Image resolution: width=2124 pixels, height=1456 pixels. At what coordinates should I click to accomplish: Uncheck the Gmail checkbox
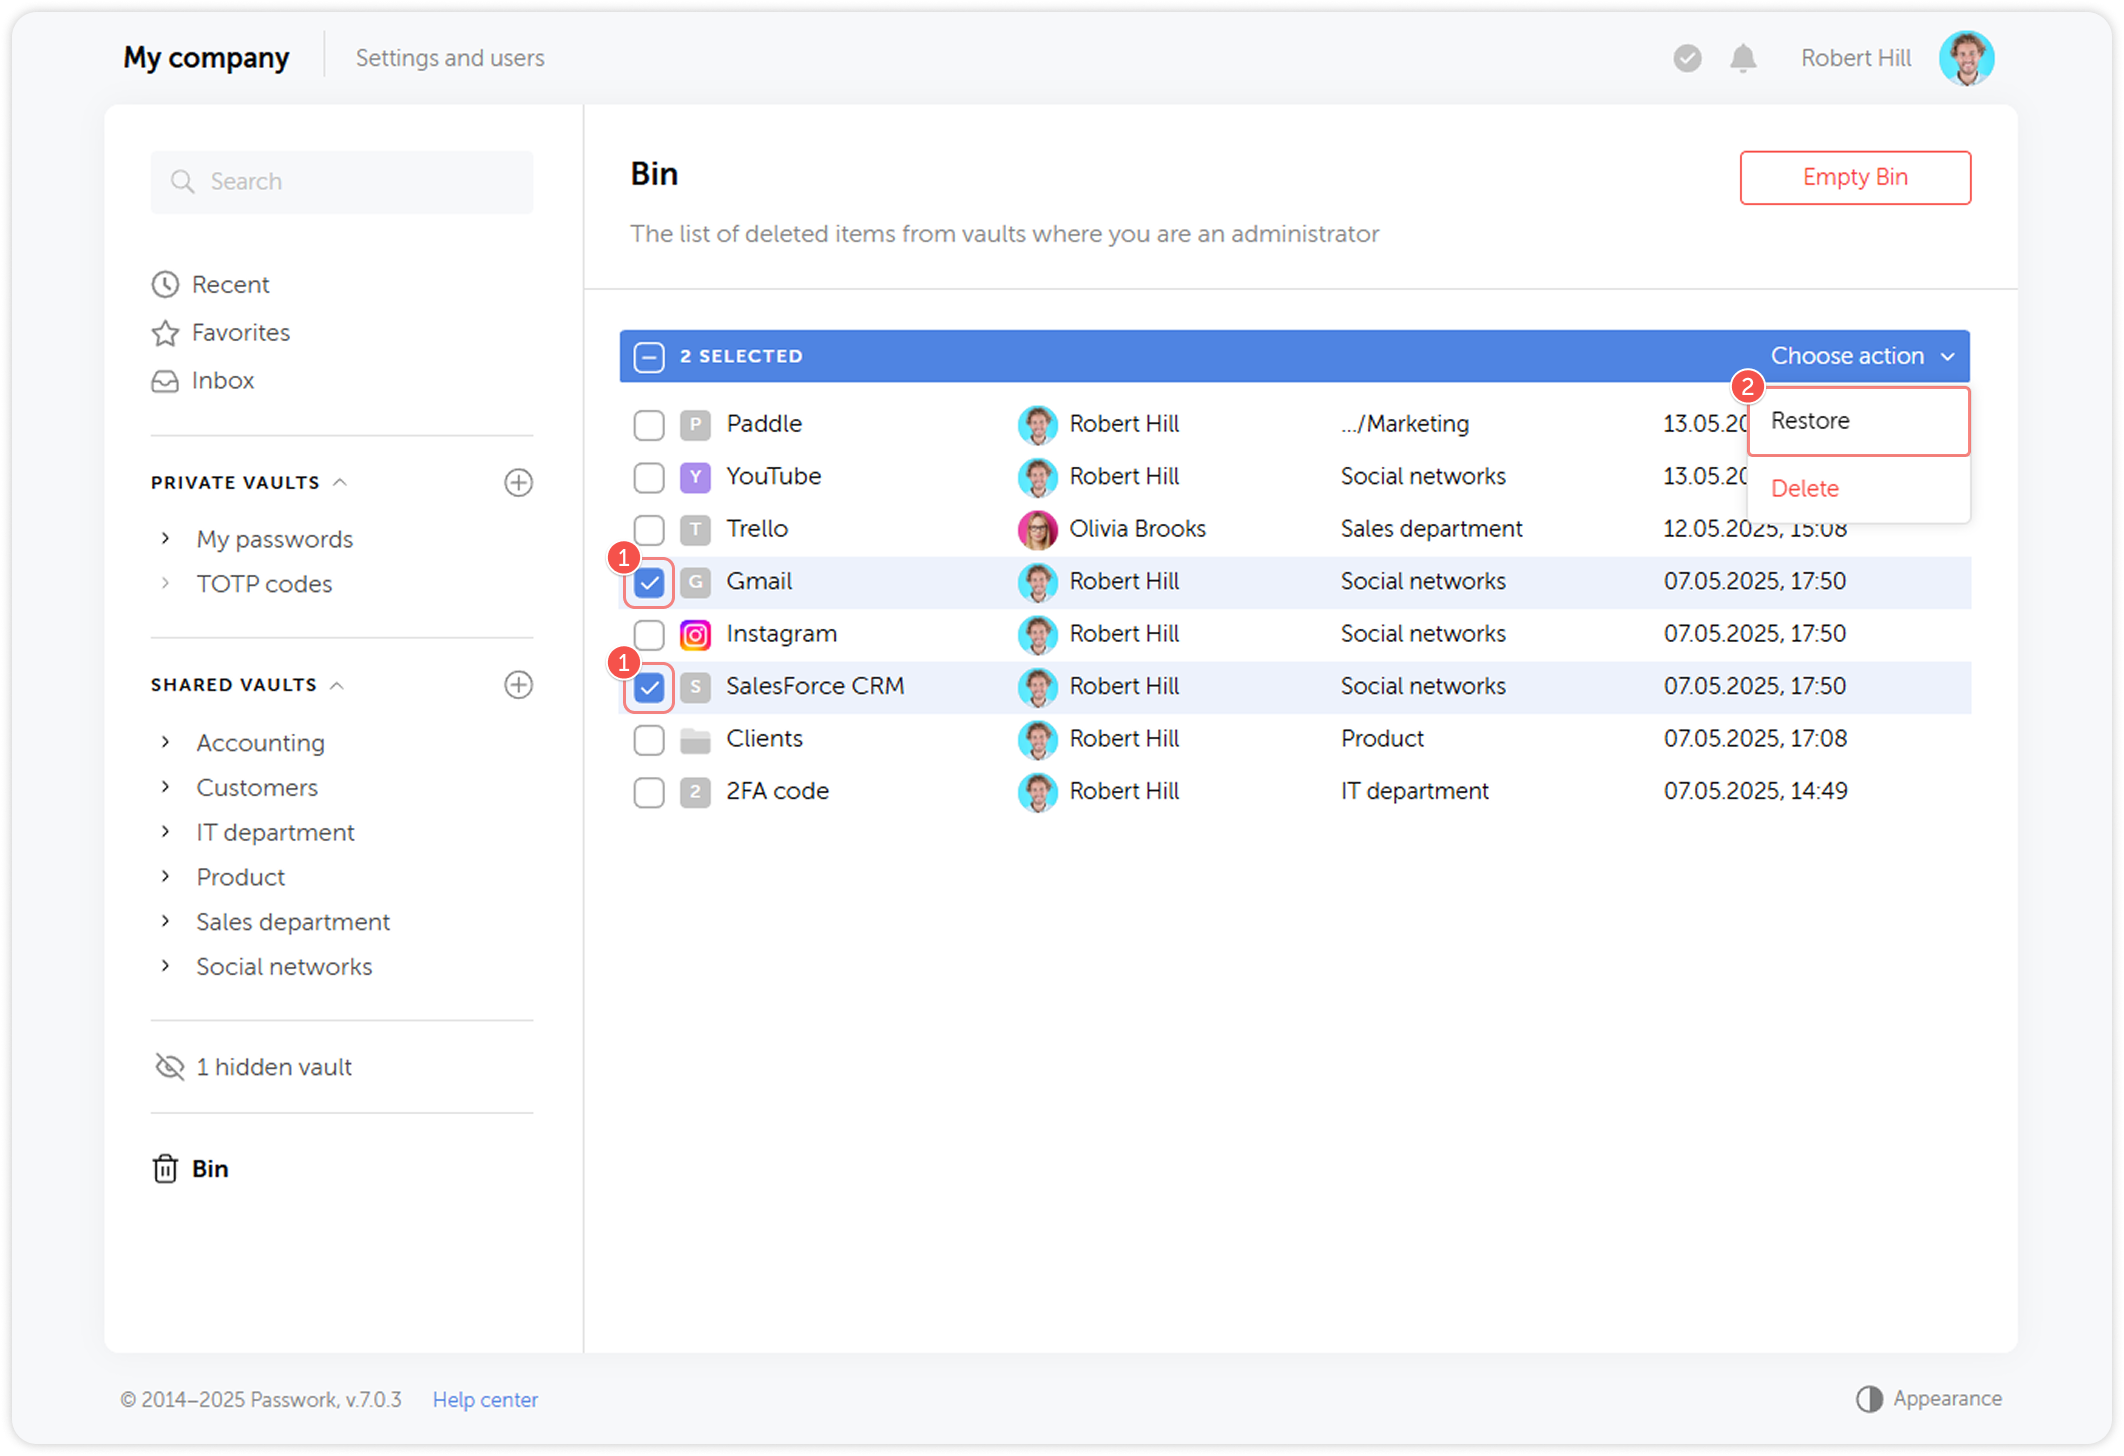[x=649, y=582]
